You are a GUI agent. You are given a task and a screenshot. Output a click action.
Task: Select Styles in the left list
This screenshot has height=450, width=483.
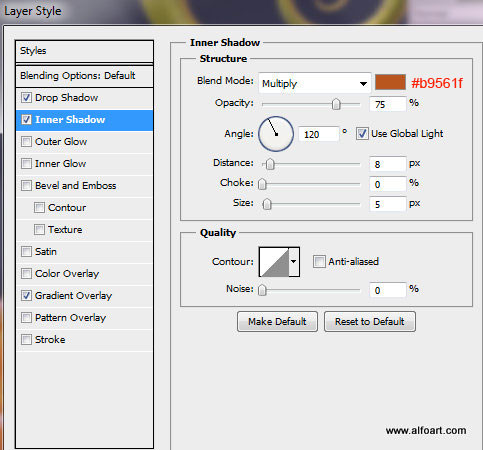(x=84, y=51)
